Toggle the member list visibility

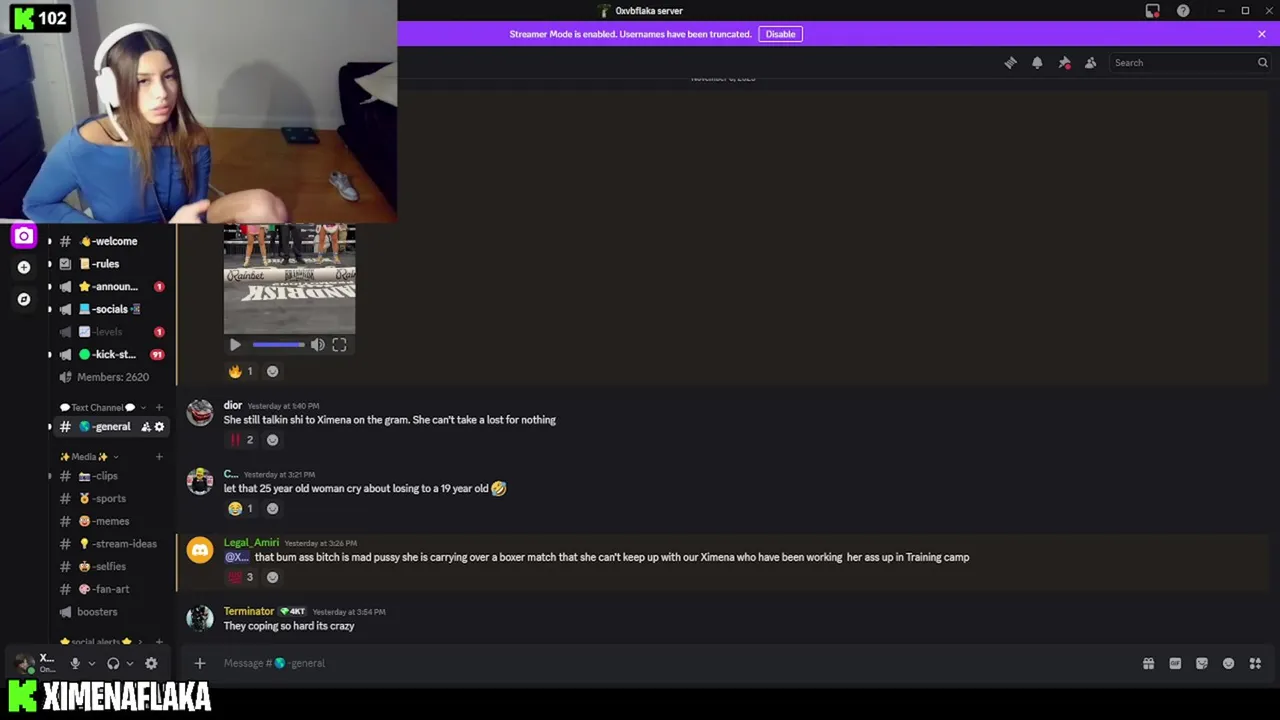point(1091,63)
